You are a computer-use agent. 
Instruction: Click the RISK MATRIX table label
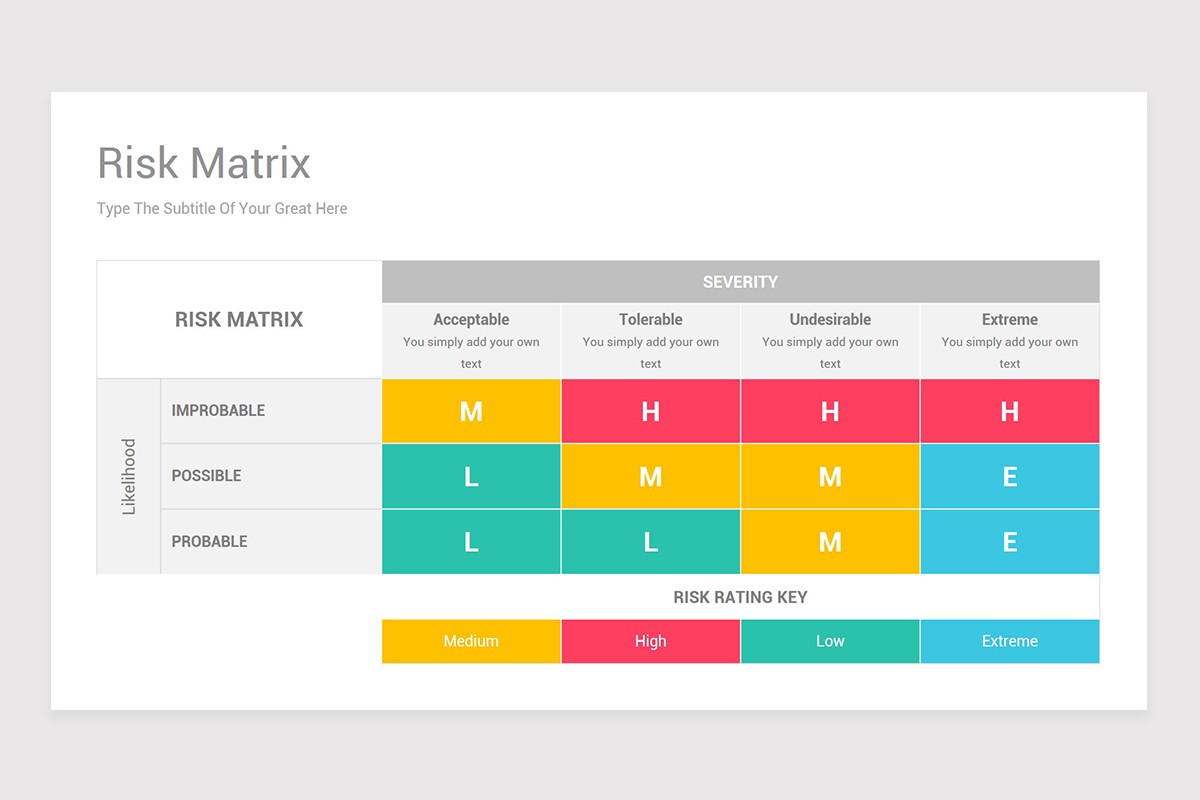tap(238, 319)
